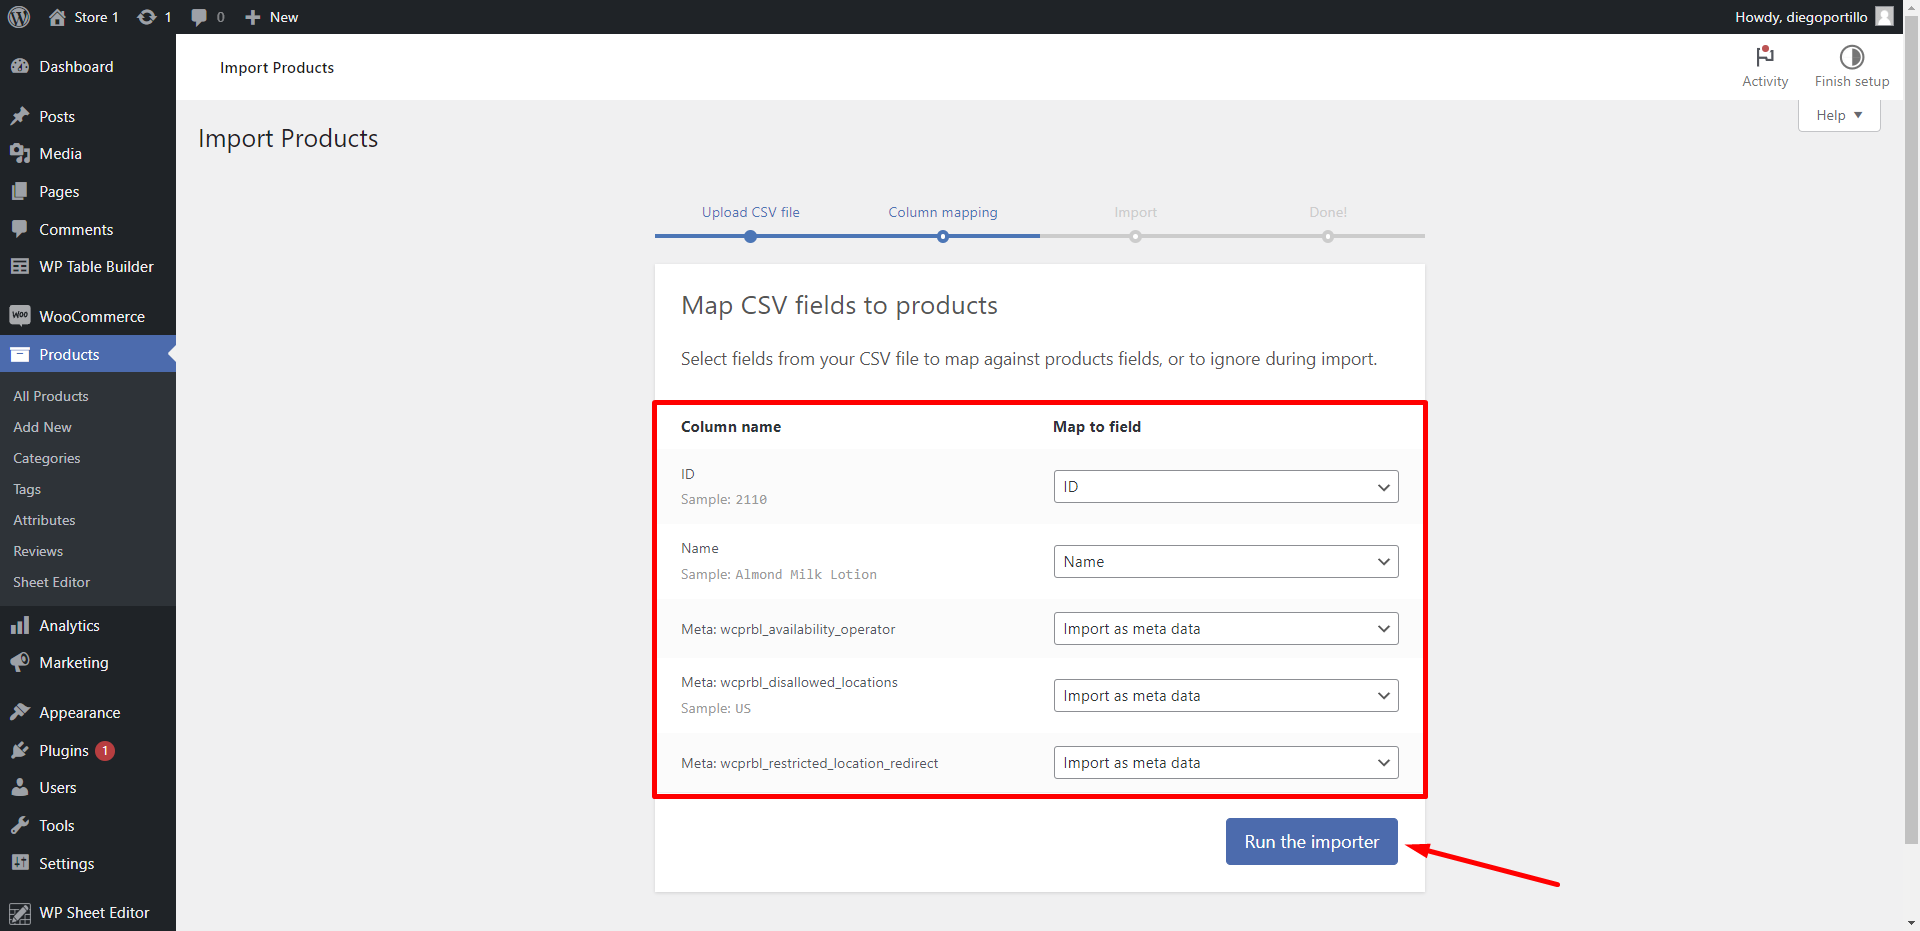1920x931 pixels.
Task: Click the Upload CSV file step
Action: [750, 212]
